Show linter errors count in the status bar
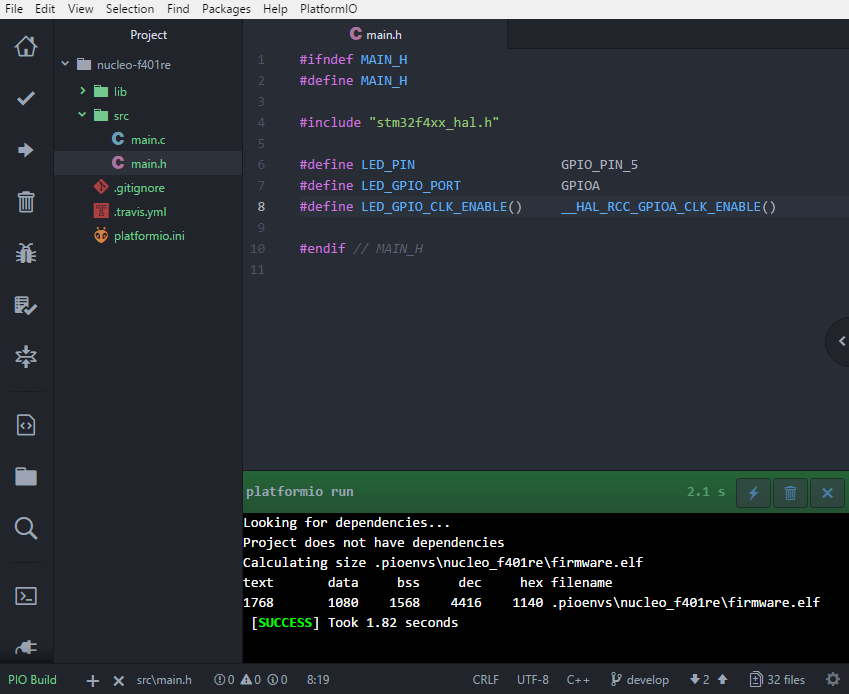This screenshot has width=849, height=694. (224, 679)
